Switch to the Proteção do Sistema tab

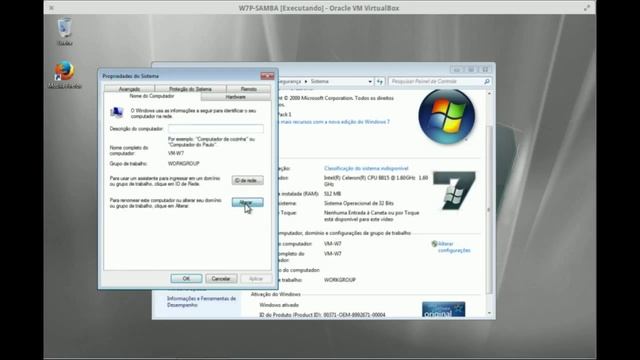(x=190, y=89)
